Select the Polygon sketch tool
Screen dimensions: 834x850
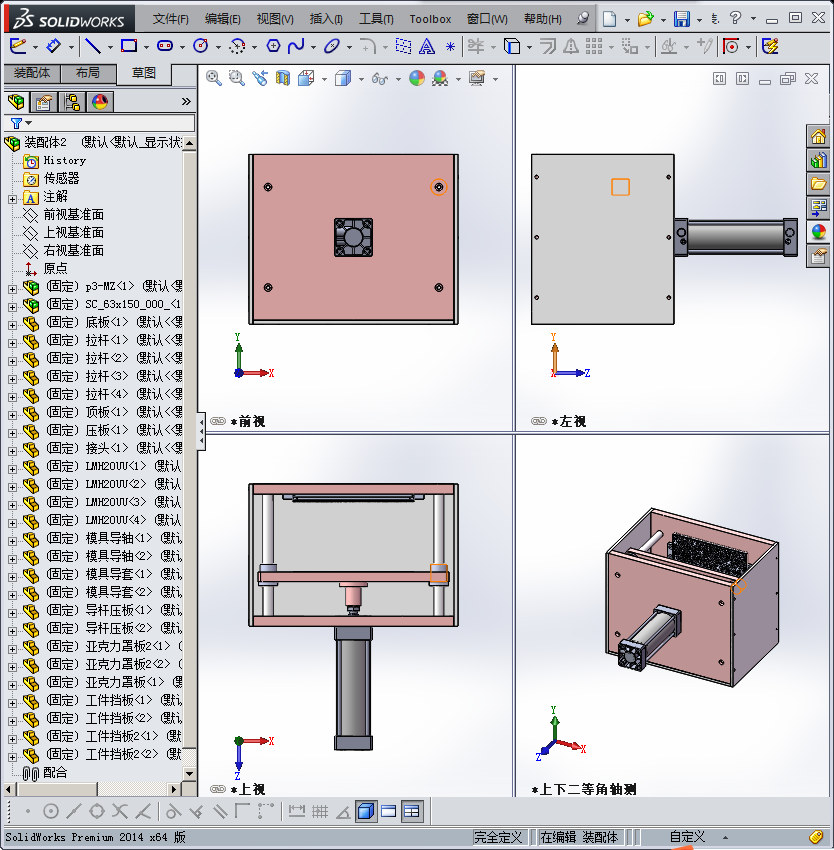coord(273,47)
